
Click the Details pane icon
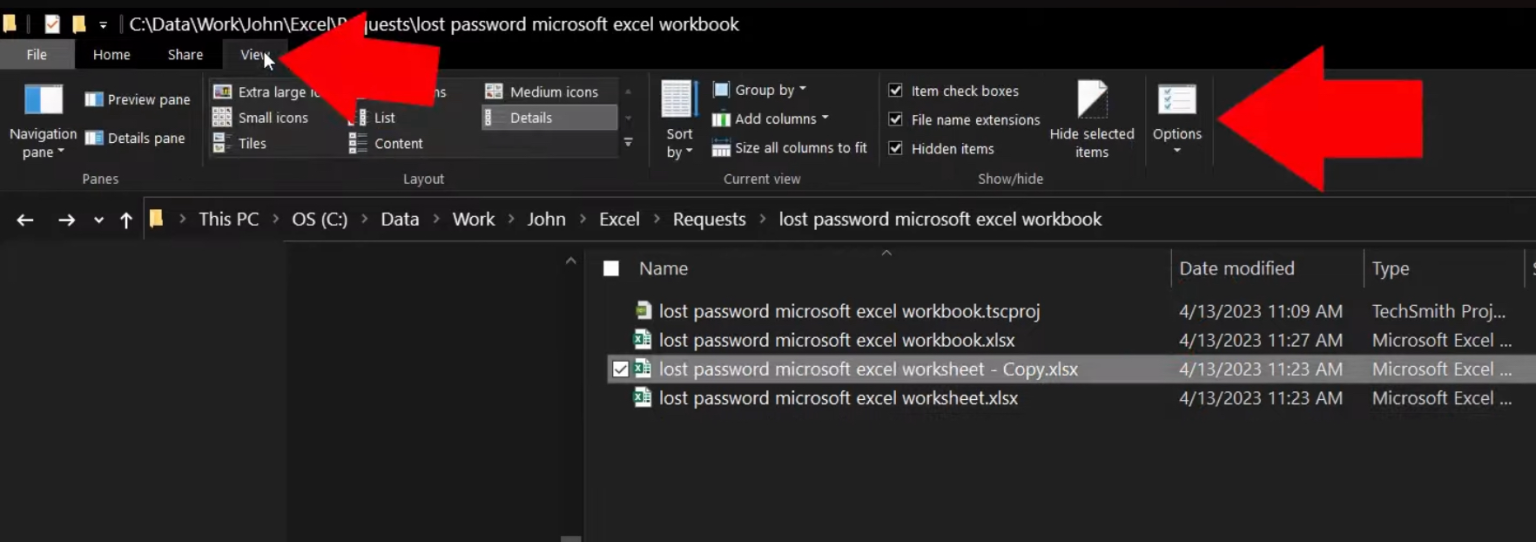point(95,138)
